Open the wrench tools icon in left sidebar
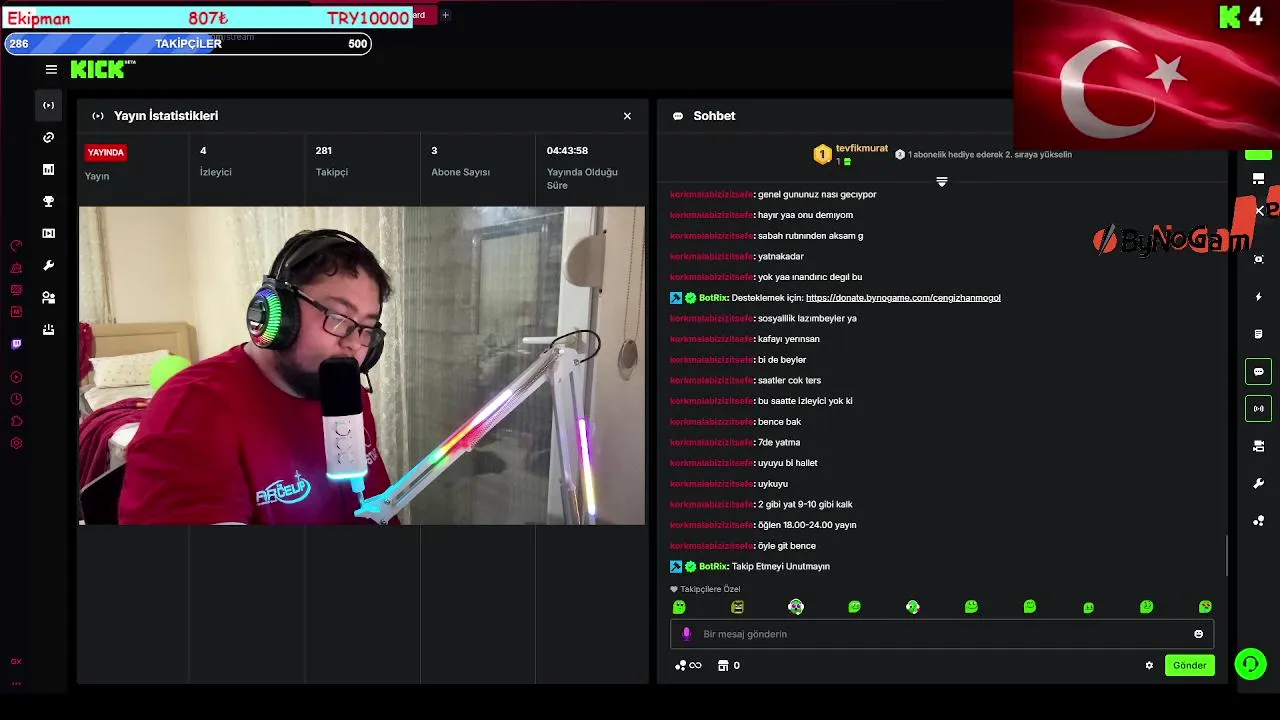1280x720 pixels. tap(48, 265)
